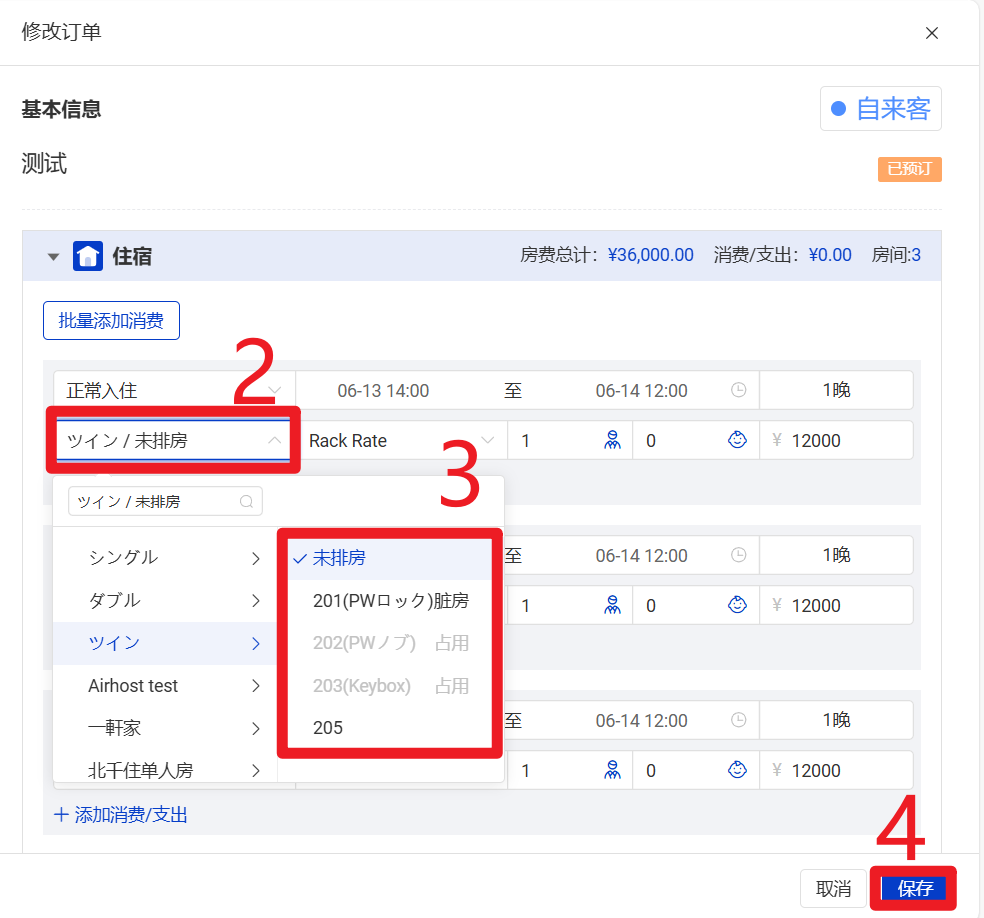The width and height of the screenshot is (984, 918).
Task: Select Airhost test room type
Action: click(x=133, y=686)
